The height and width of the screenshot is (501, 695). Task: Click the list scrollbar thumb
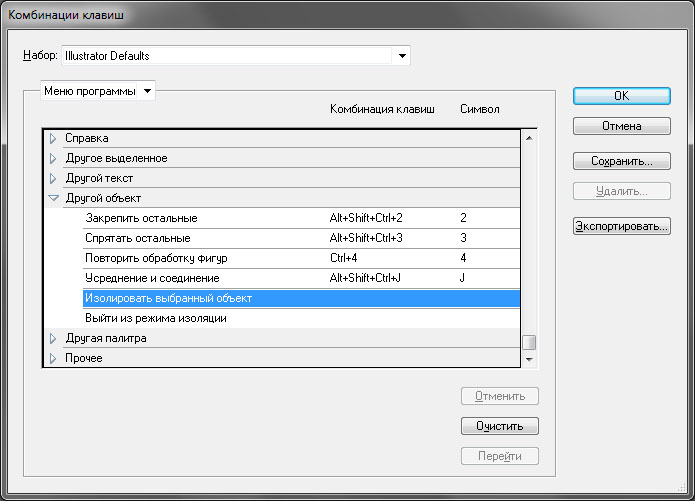(529, 342)
